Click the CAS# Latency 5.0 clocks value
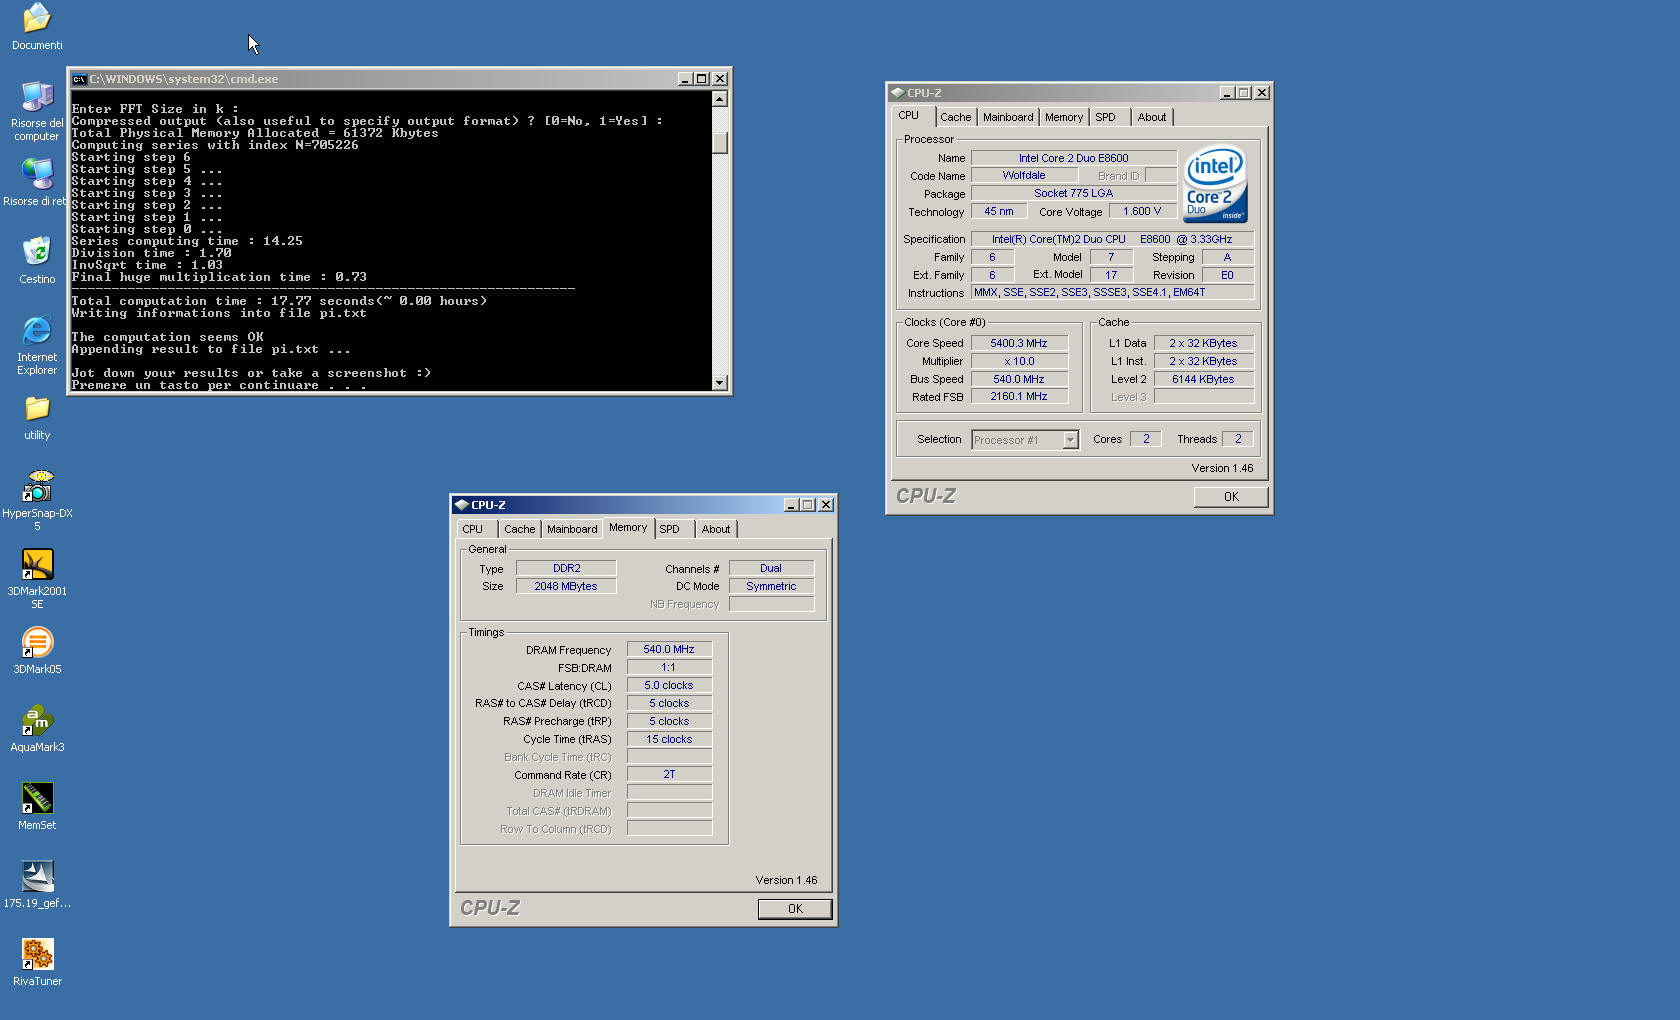This screenshot has height=1020, width=1680. coord(669,686)
